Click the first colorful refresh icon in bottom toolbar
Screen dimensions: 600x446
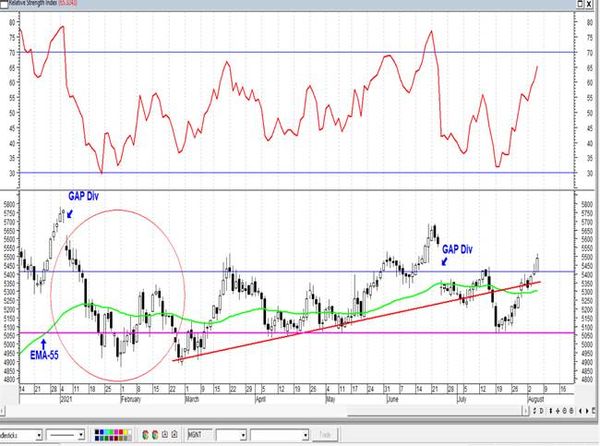pyautogui.click(x=145, y=435)
